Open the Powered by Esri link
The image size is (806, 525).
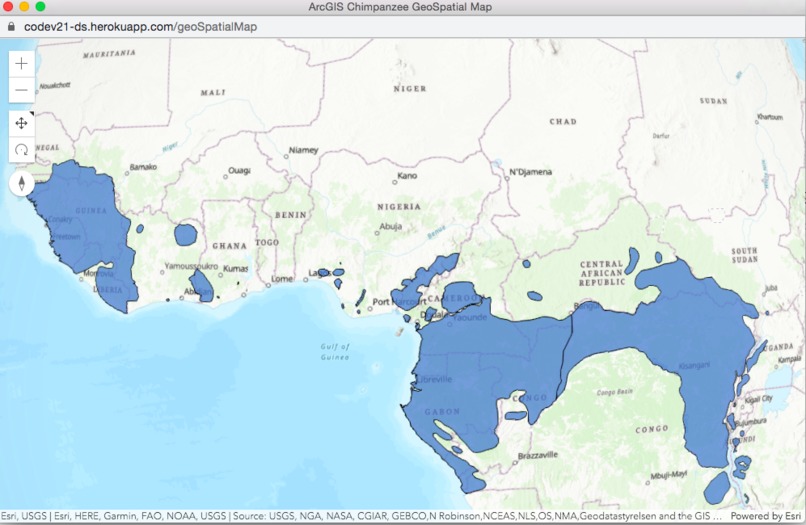[x=766, y=516]
